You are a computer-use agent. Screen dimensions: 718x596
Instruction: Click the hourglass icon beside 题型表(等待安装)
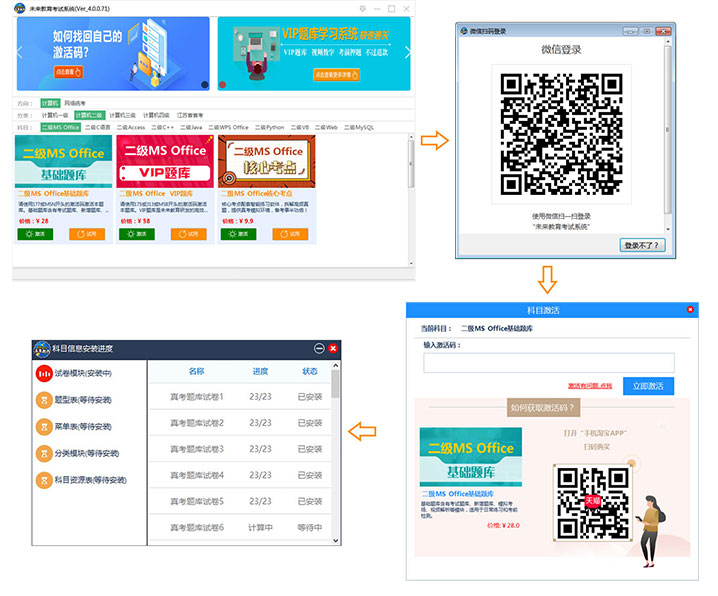[x=44, y=400]
